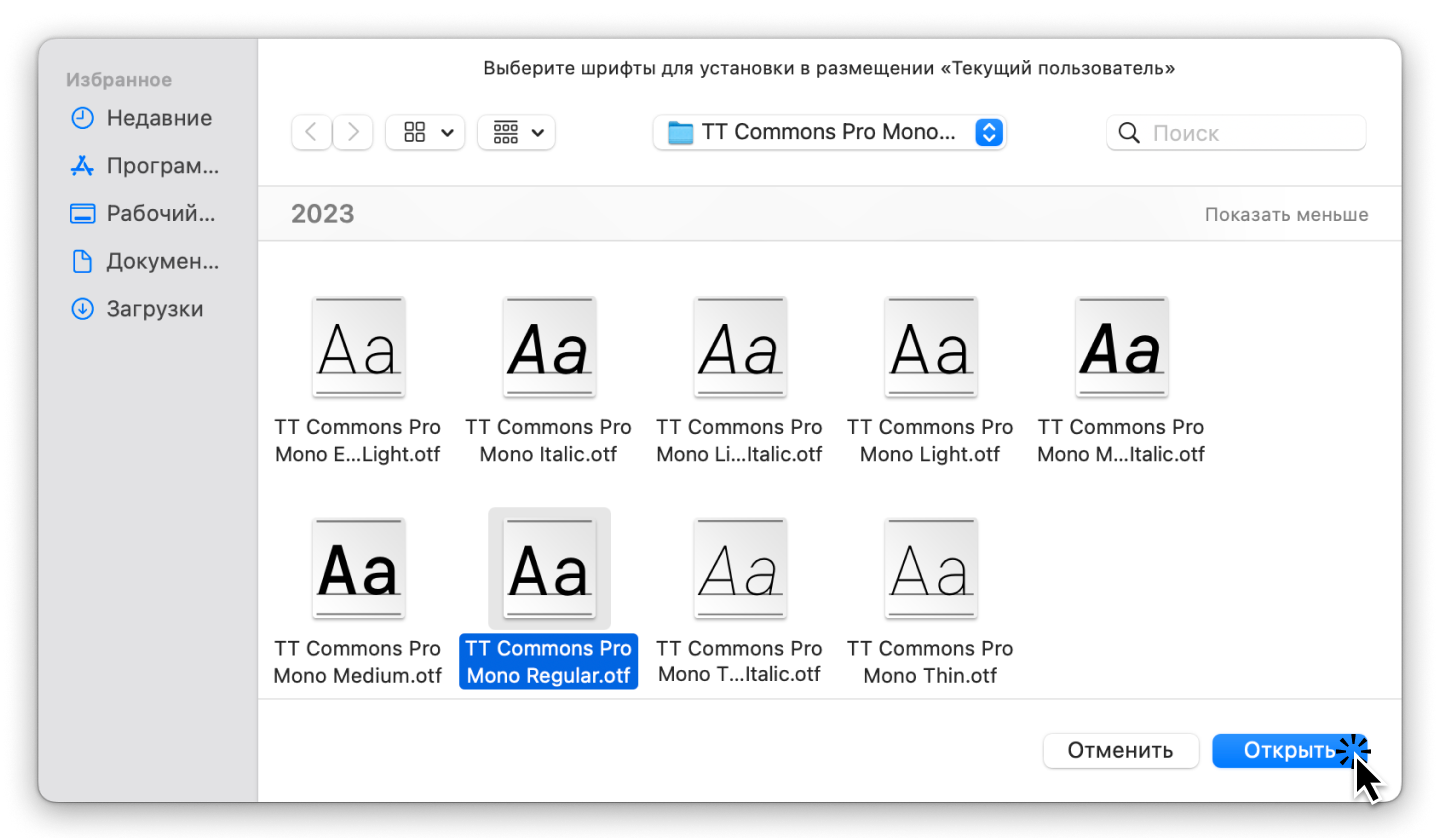Select Mono Thin.otf font thumbnail
This screenshot has width=1440, height=838.
931,568
